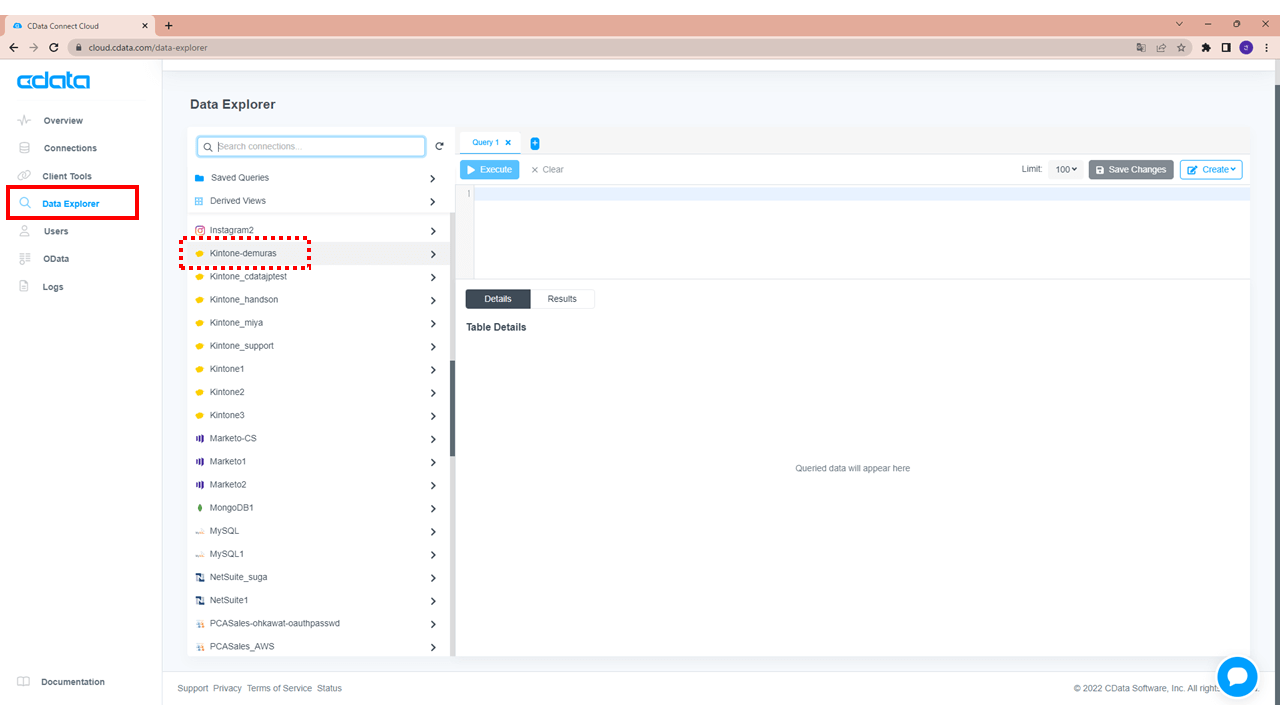Open the Create dropdown button

[1211, 170]
